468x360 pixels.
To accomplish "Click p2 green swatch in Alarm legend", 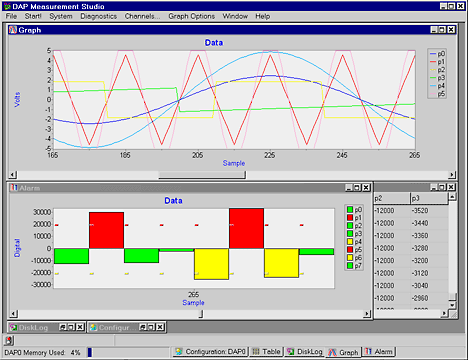I will [350, 226].
